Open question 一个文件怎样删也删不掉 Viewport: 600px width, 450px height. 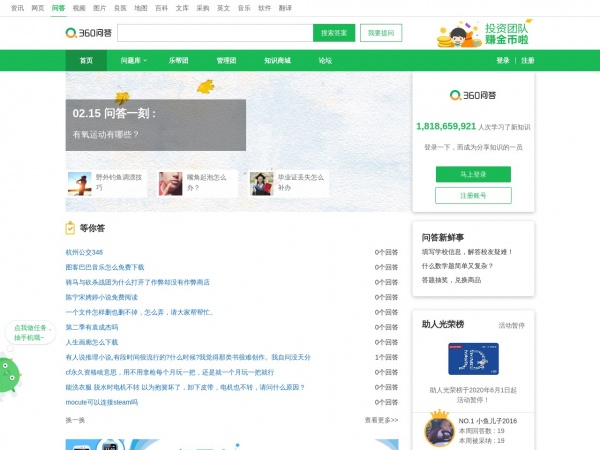click(140, 312)
